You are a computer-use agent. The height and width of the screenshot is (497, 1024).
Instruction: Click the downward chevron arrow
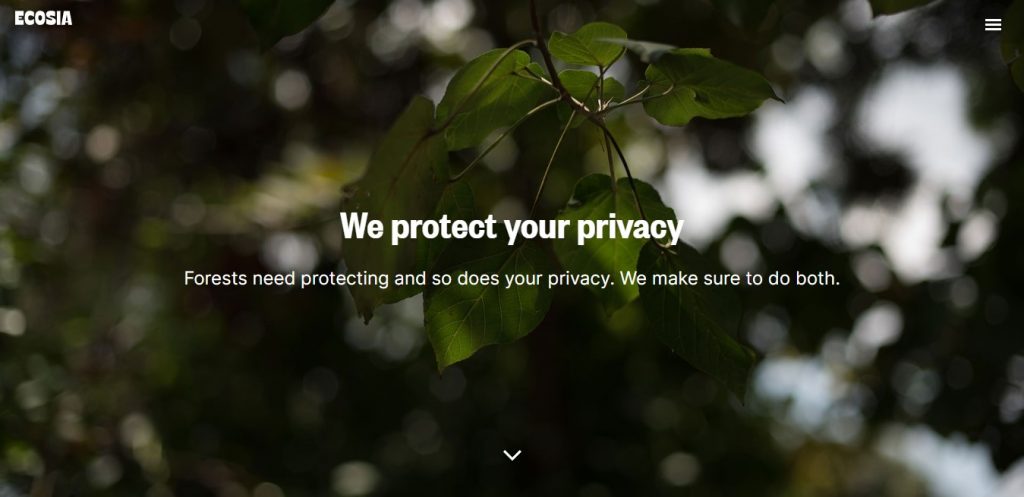[x=512, y=455]
